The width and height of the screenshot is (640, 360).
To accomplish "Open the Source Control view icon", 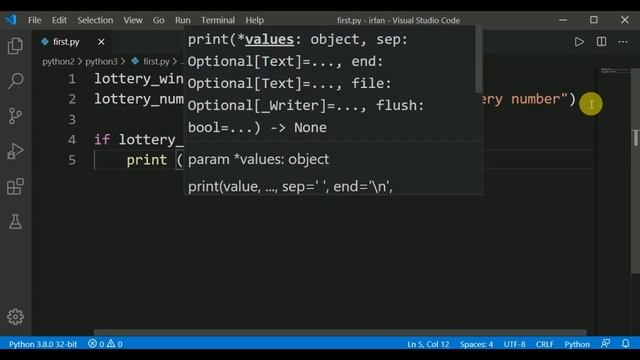I will (x=15, y=116).
